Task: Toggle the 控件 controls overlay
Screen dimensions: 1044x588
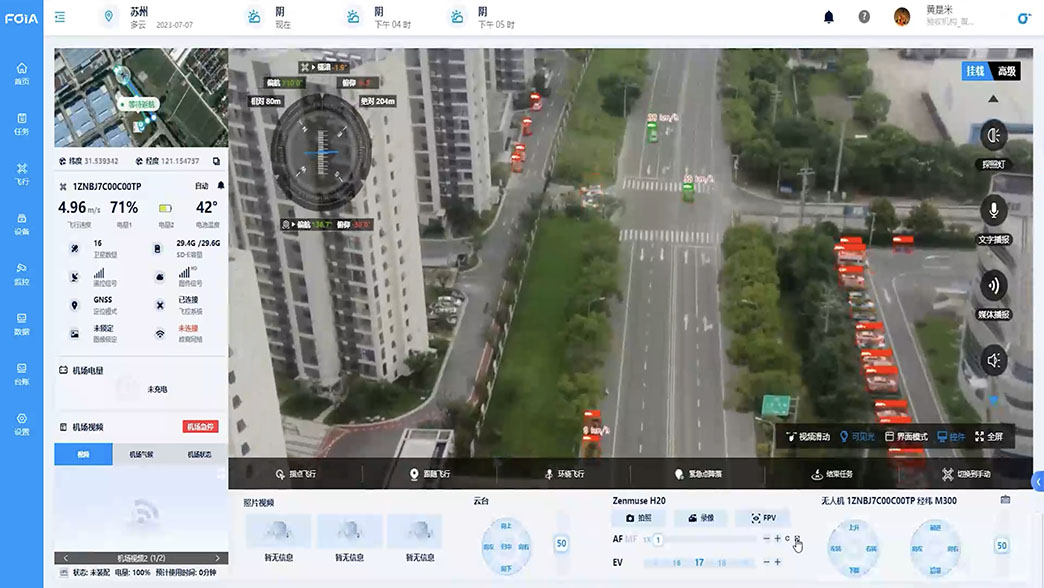Action: tap(950, 437)
